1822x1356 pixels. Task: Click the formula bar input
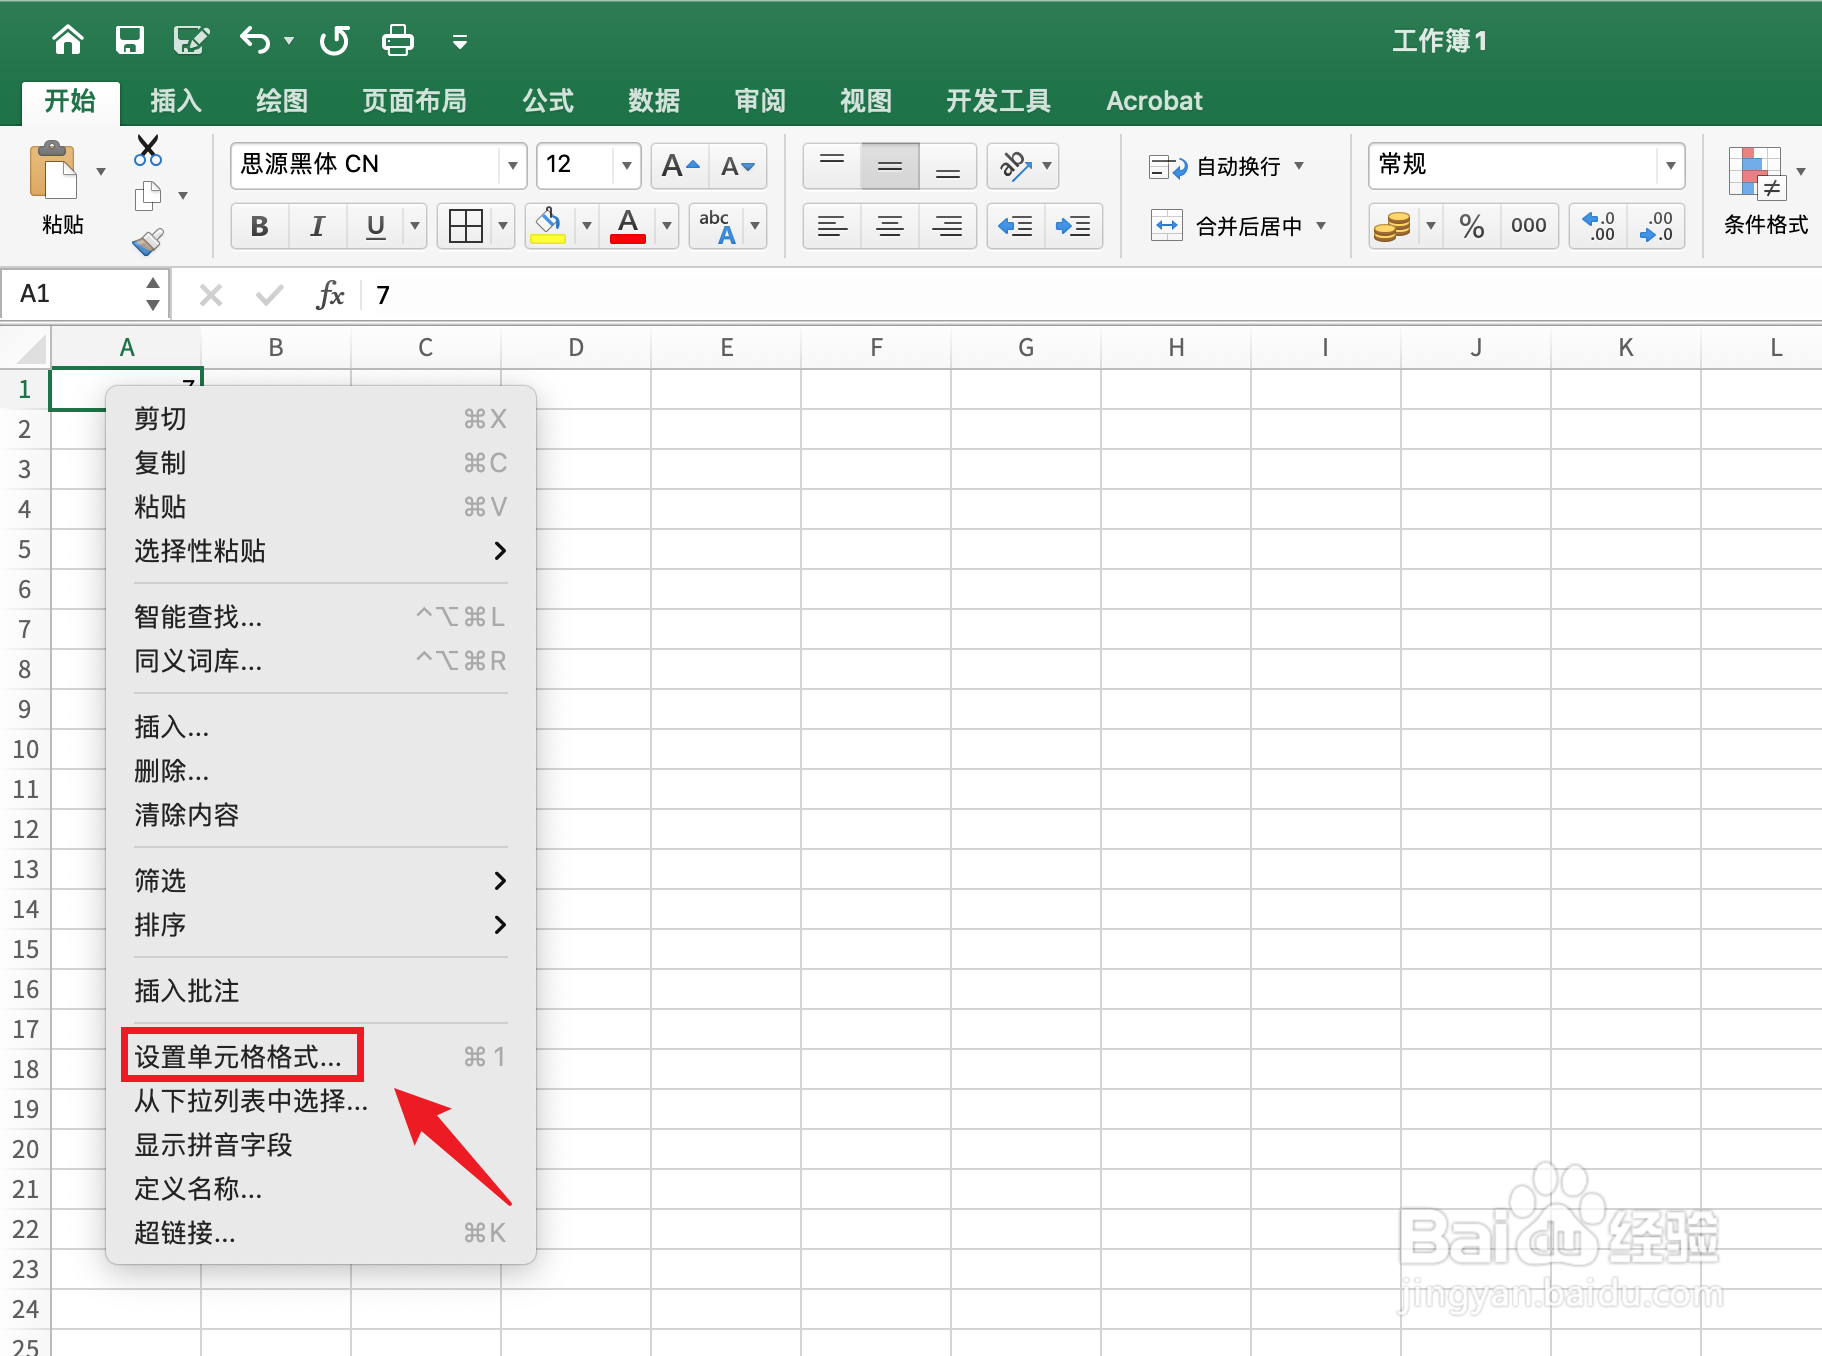click(1094, 295)
